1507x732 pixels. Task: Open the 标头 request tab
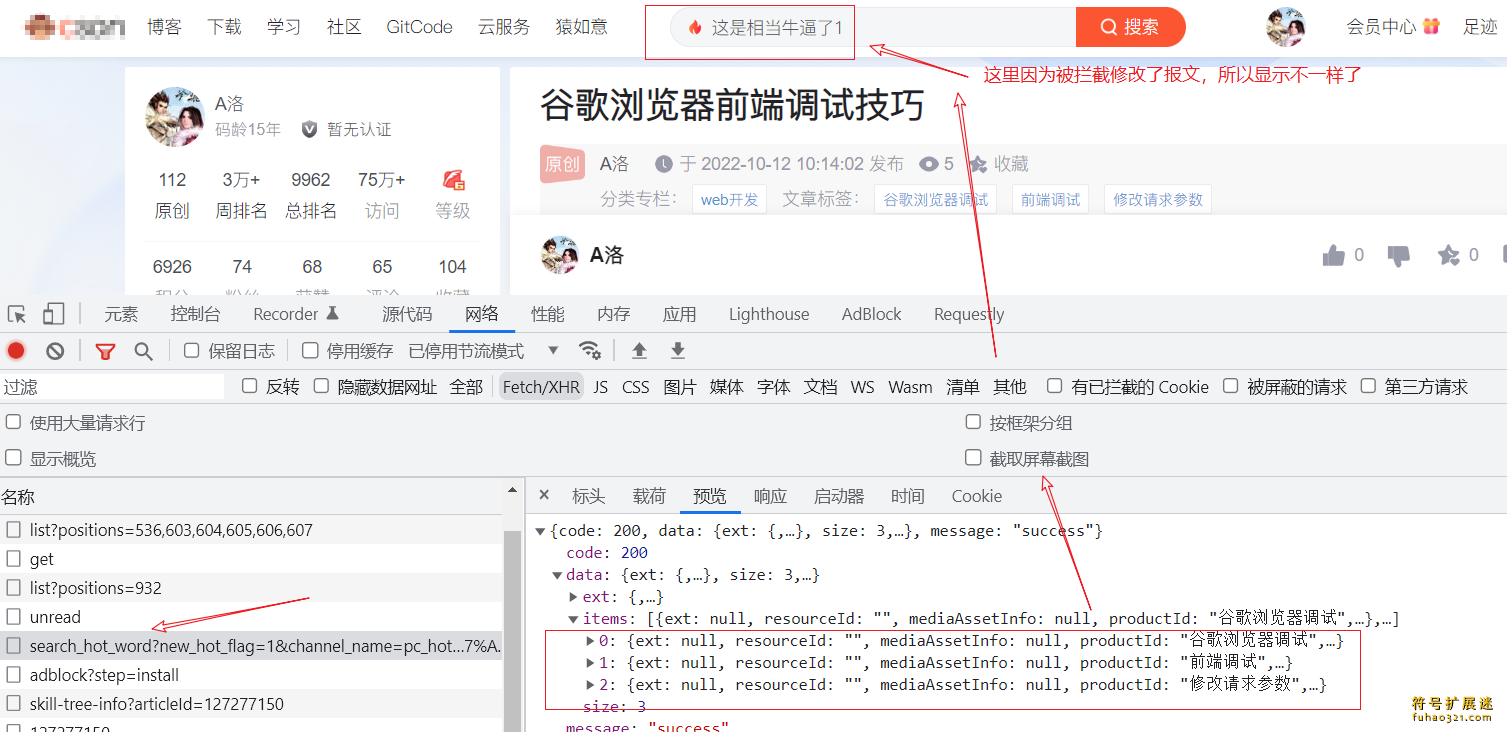tap(588, 496)
